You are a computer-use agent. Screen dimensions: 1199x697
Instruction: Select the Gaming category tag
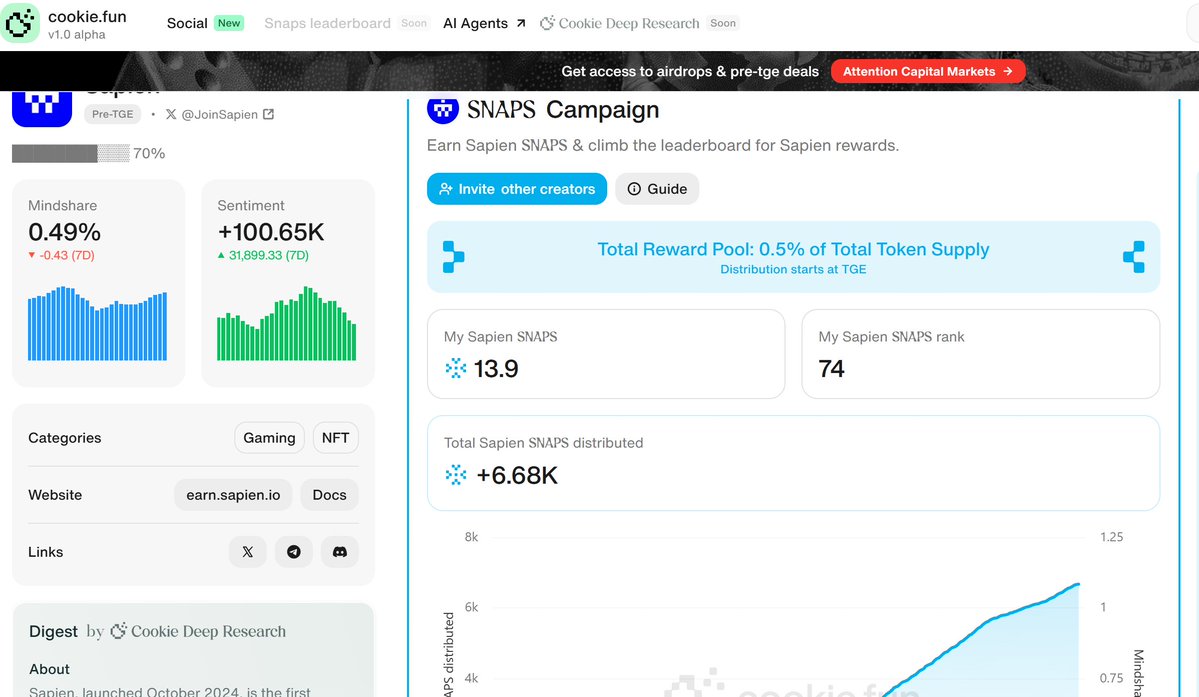tap(269, 438)
